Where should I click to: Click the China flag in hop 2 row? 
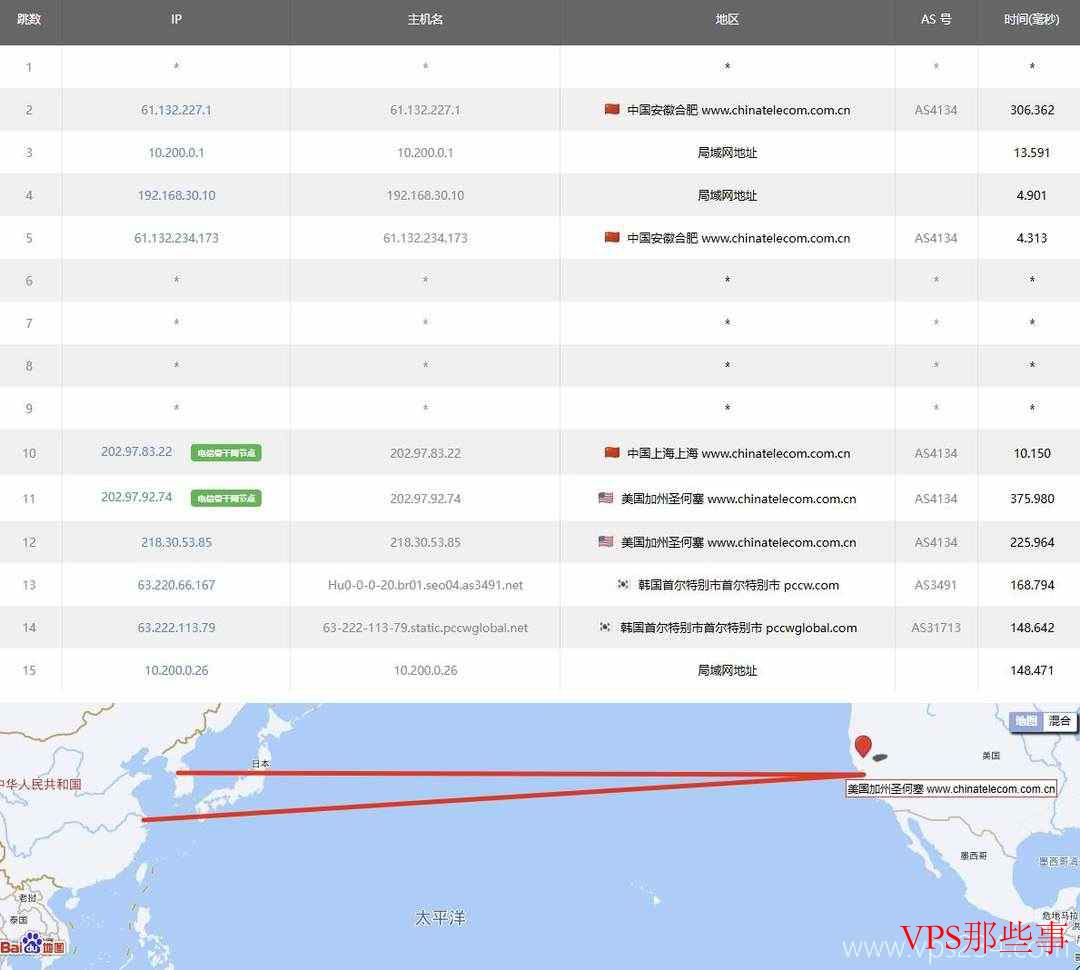coord(612,110)
